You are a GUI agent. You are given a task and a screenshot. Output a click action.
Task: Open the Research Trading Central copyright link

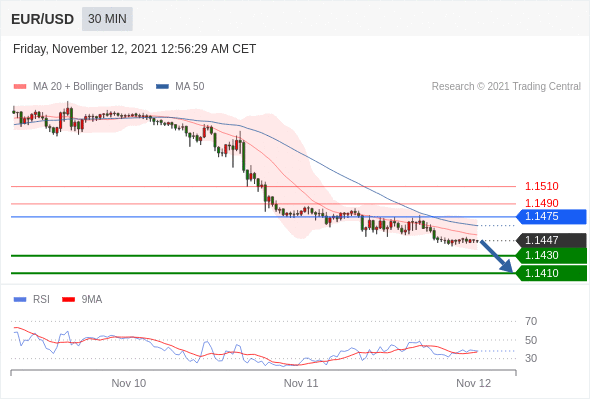coord(506,87)
